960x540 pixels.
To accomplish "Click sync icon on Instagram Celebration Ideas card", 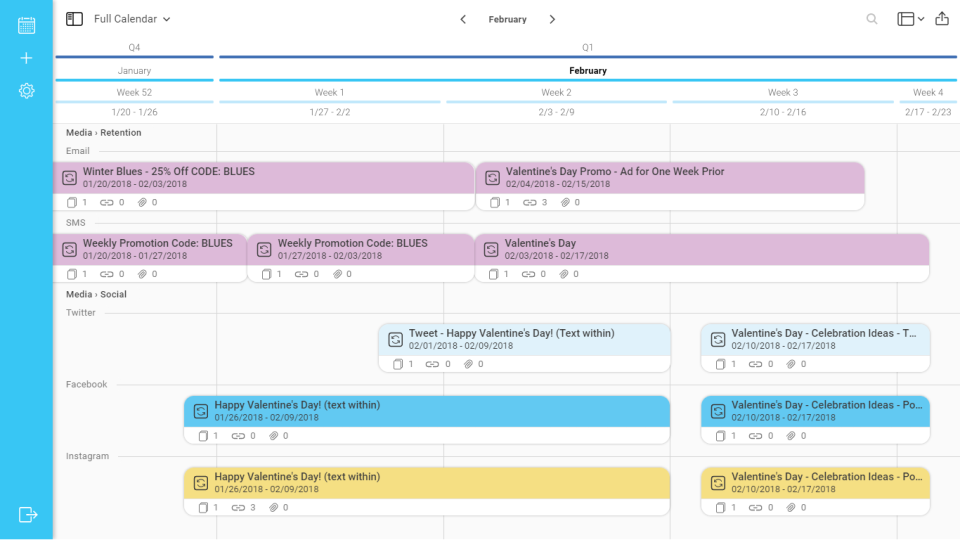I will point(718,482).
